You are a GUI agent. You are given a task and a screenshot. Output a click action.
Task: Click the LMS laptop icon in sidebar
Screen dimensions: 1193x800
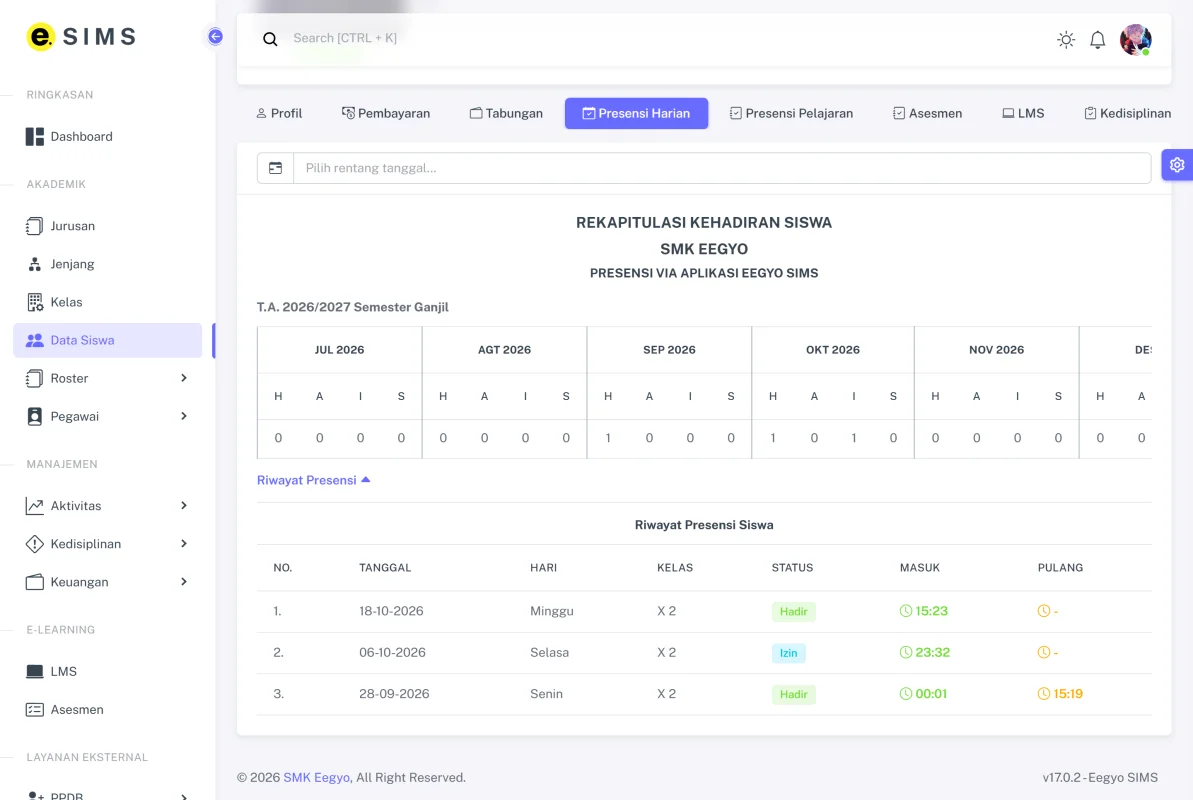pyautogui.click(x=35, y=671)
